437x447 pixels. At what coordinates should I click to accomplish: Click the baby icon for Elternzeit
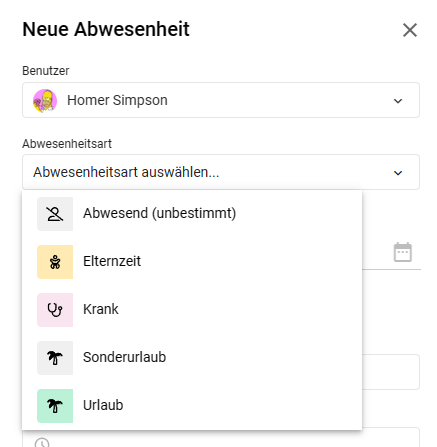55,262
